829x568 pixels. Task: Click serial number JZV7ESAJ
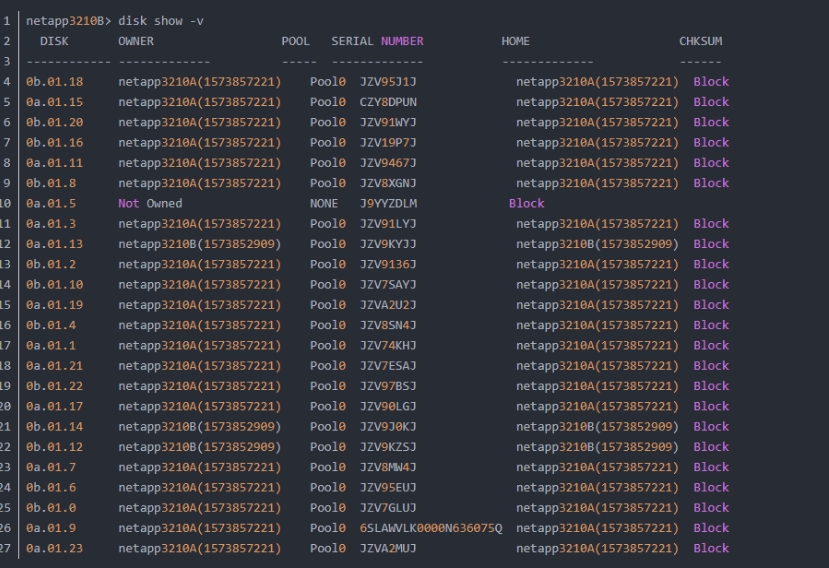pos(388,365)
